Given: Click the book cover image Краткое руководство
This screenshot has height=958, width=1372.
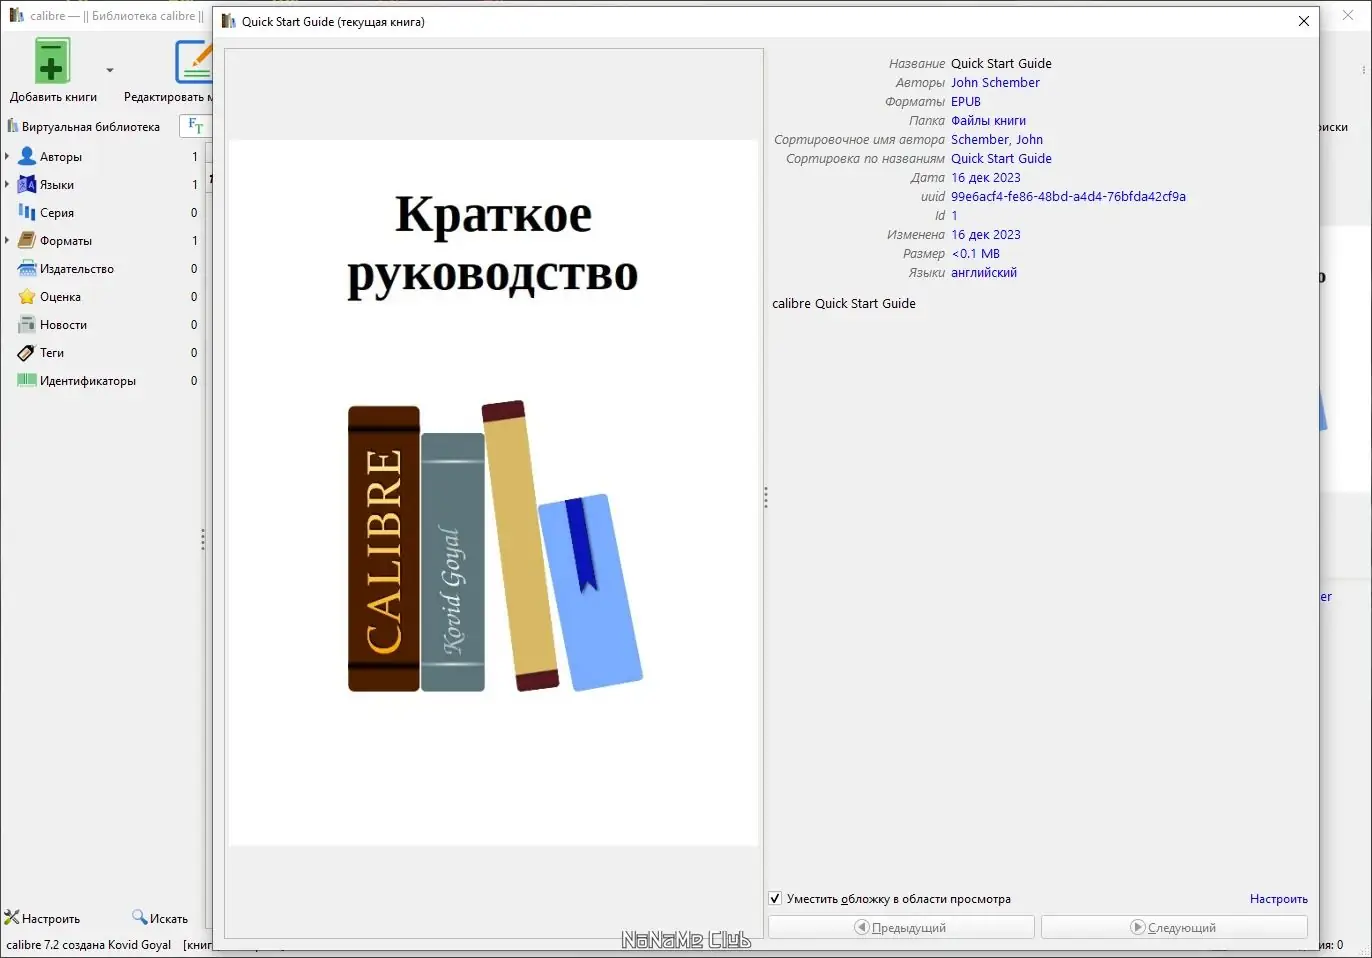Looking at the screenshot, I should click(493, 493).
